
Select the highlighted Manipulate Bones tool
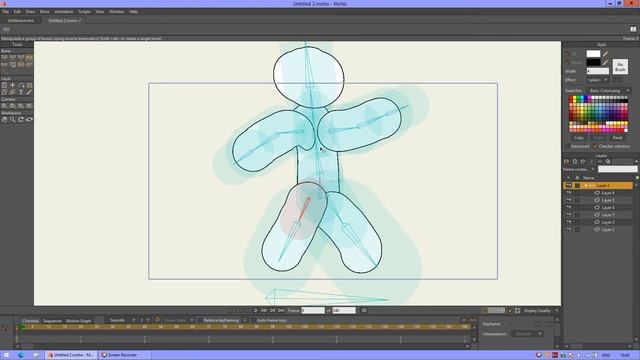29,58
